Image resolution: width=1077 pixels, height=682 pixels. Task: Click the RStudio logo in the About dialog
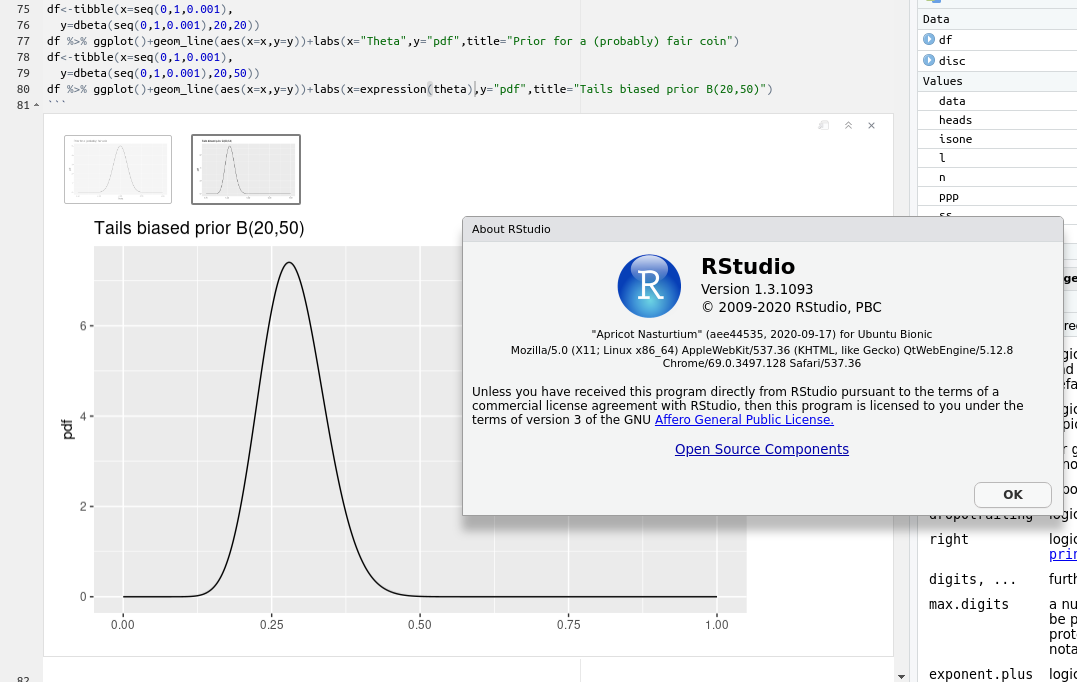coord(648,286)
